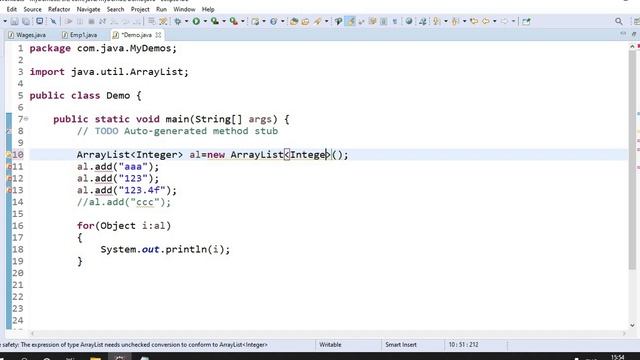Click the Disconnect debug icon

pos(102,21)
